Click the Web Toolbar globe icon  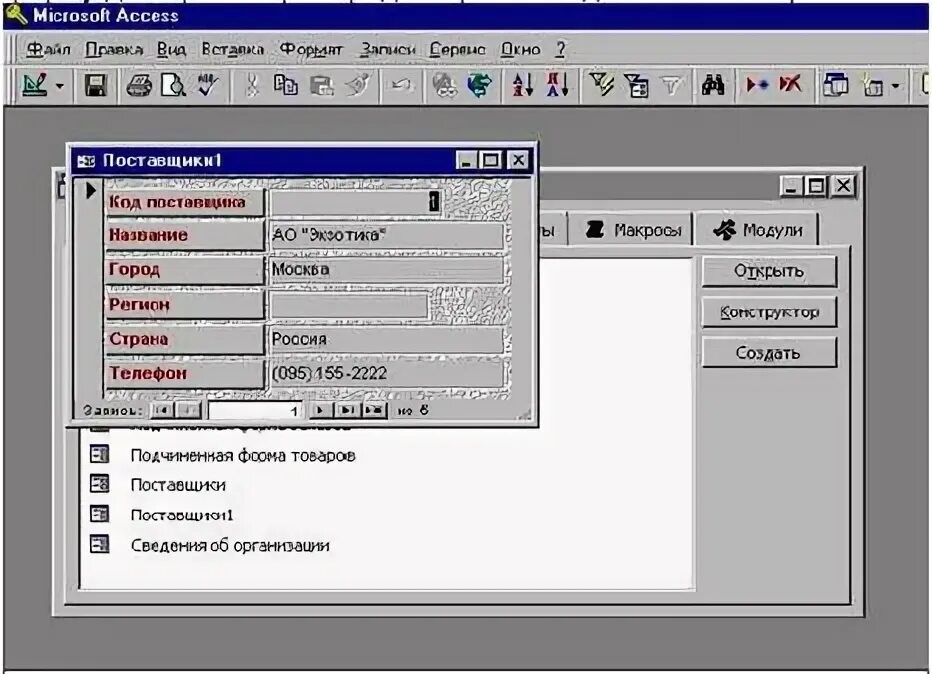[x=479, y=86]
